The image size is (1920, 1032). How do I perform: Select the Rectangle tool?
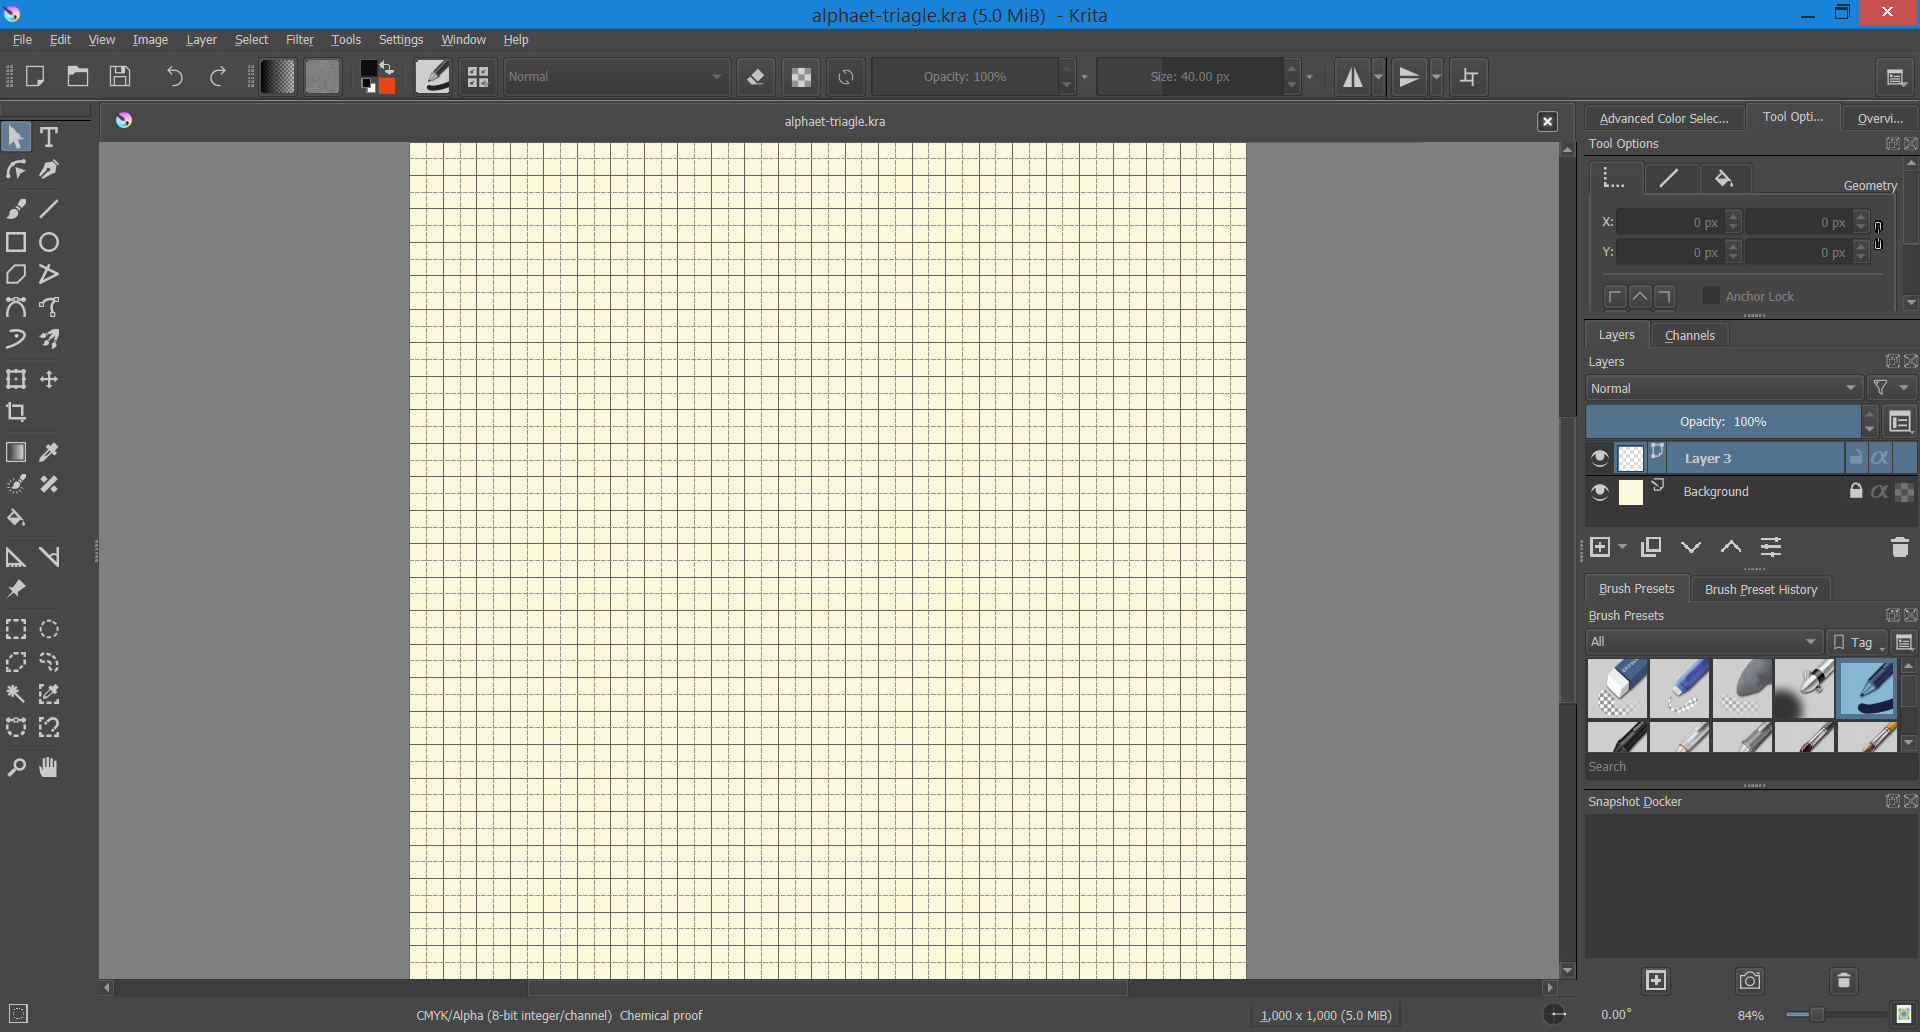click(x=16, y=242)
